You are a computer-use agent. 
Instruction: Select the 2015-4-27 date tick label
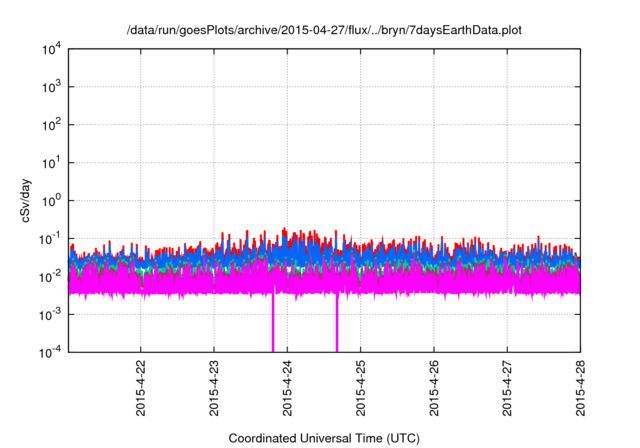(507, 388)
